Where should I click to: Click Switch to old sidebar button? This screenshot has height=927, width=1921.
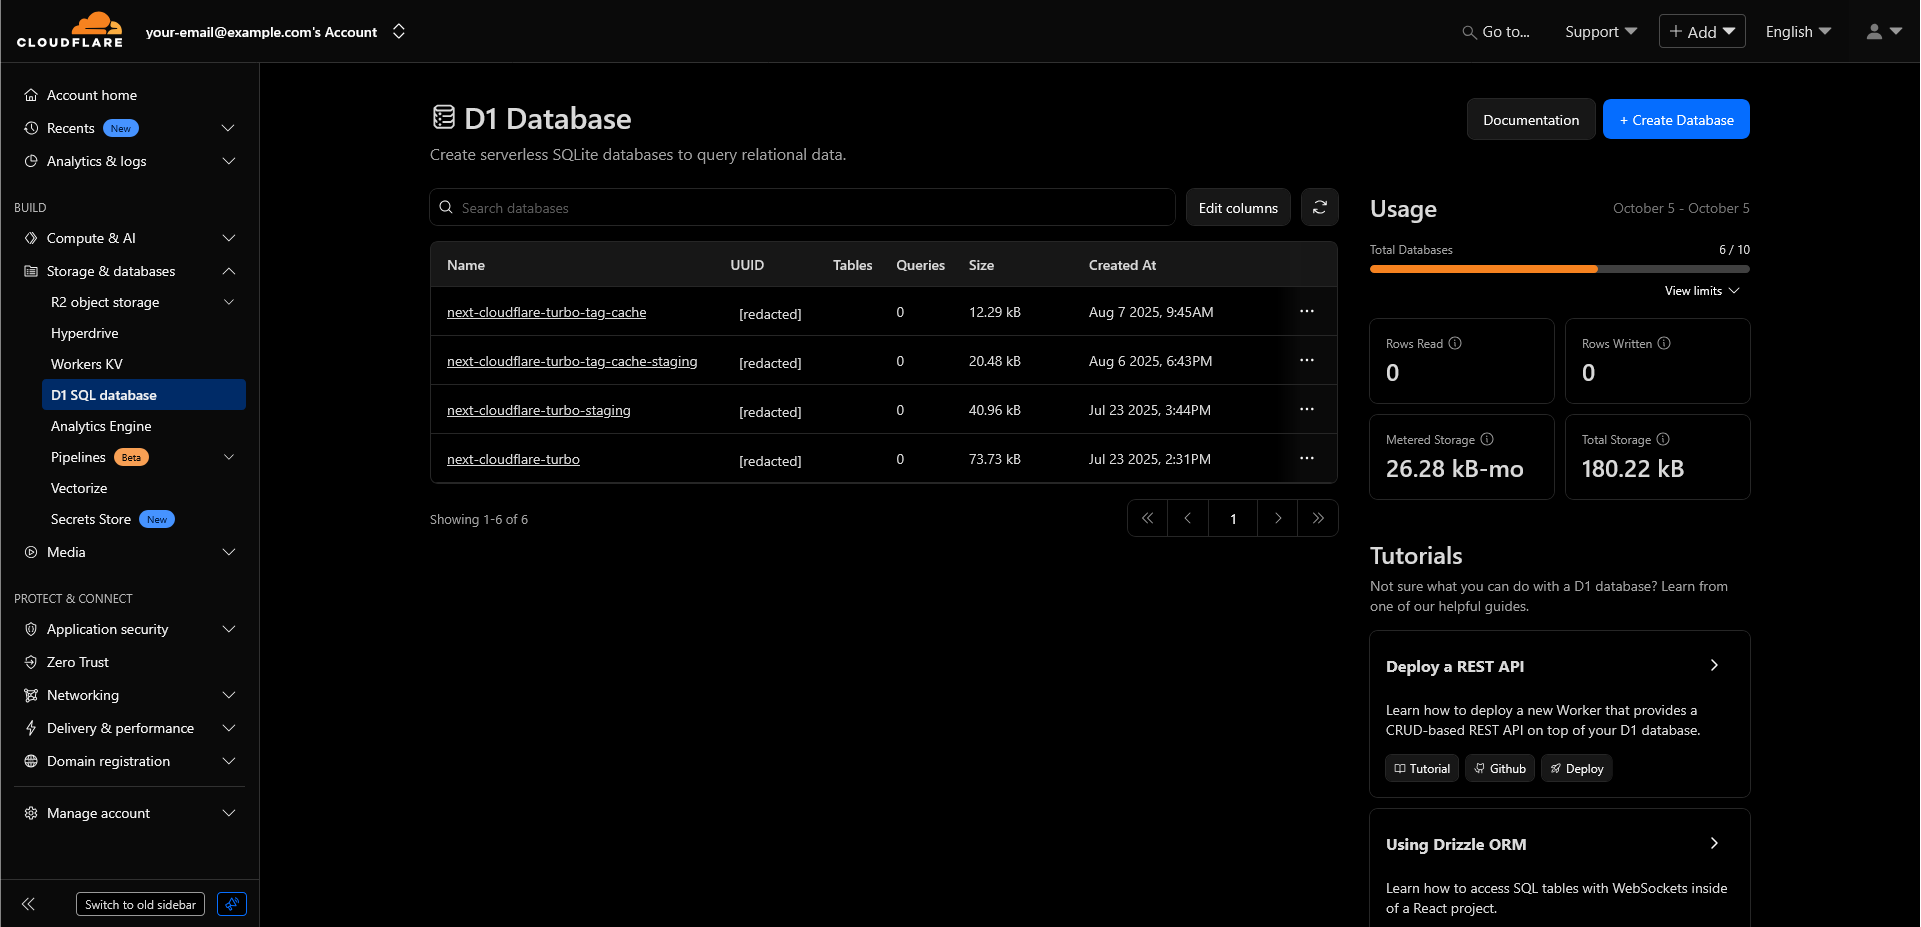pos(140,904)
